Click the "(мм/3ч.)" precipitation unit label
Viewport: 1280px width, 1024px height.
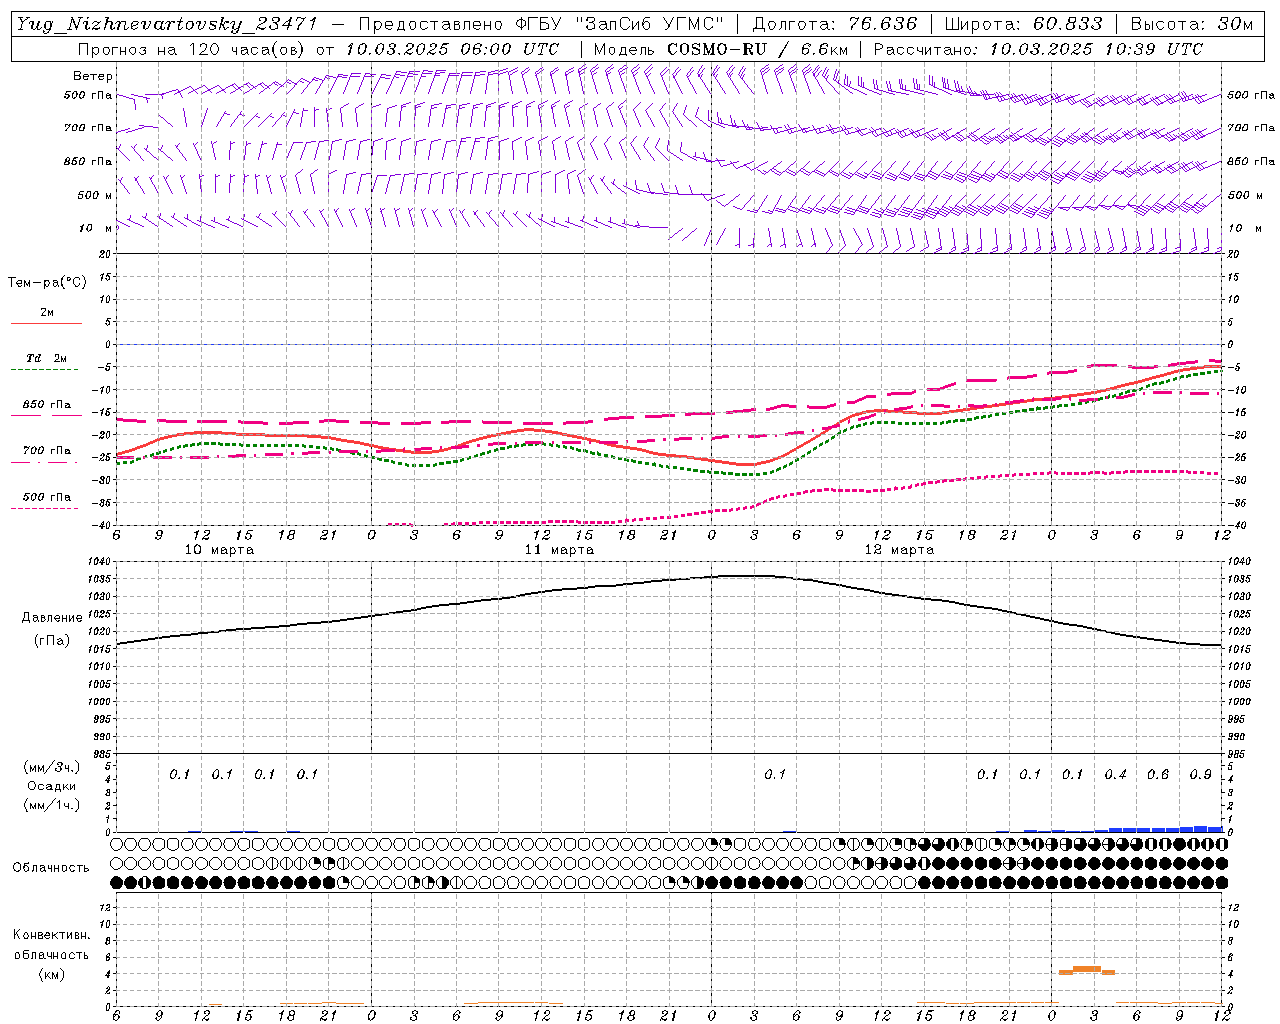tap(51, 767)
